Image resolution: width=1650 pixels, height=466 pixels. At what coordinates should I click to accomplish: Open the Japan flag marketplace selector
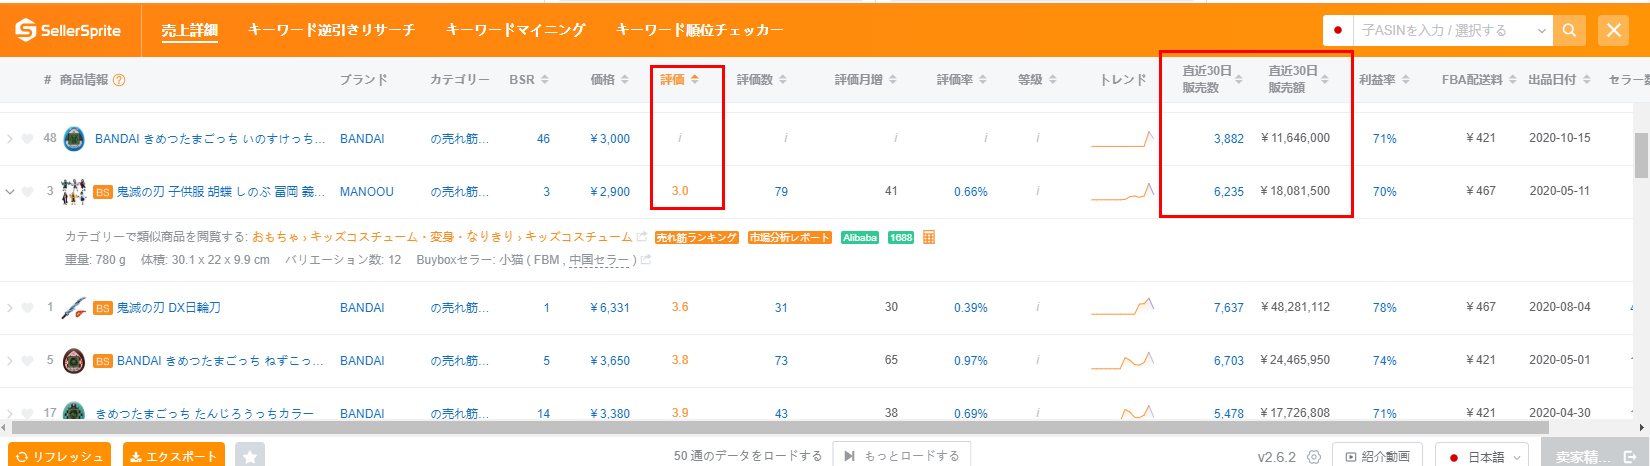[x=1337, y=30]
